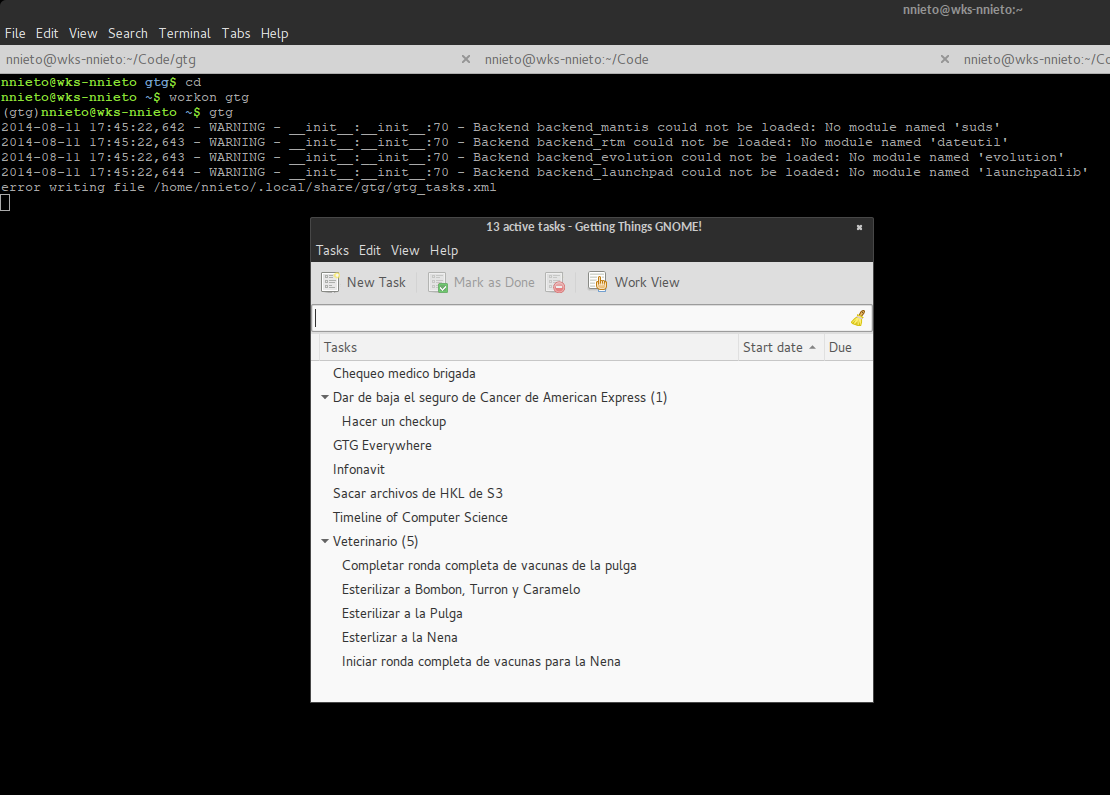Click the Start date column header text

[772, 348]
